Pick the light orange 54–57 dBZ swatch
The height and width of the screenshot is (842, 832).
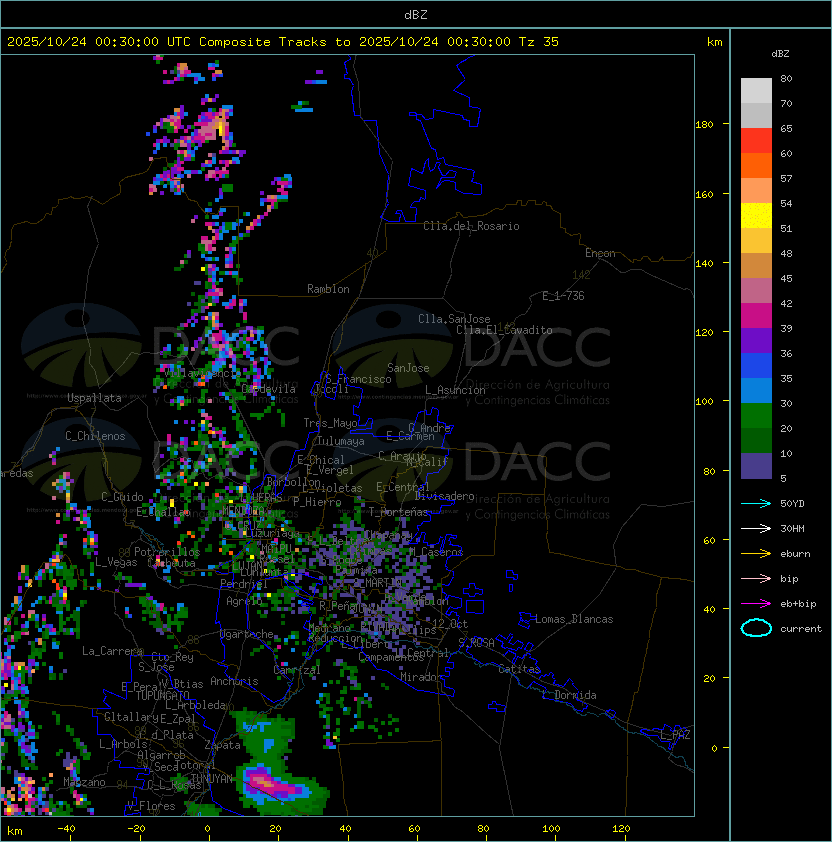(x=756, y=191)
